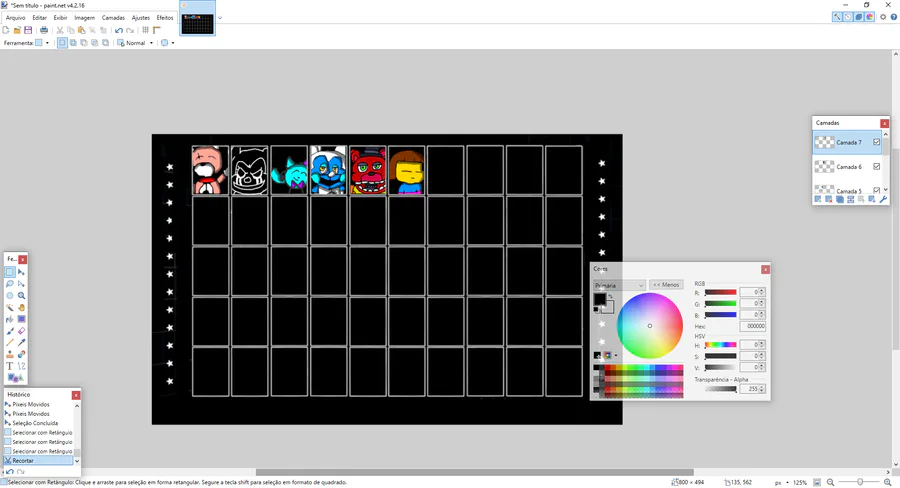Choose Intersect selection mode icon
Viewport: 900px width, 488px height.
(95, 42)
